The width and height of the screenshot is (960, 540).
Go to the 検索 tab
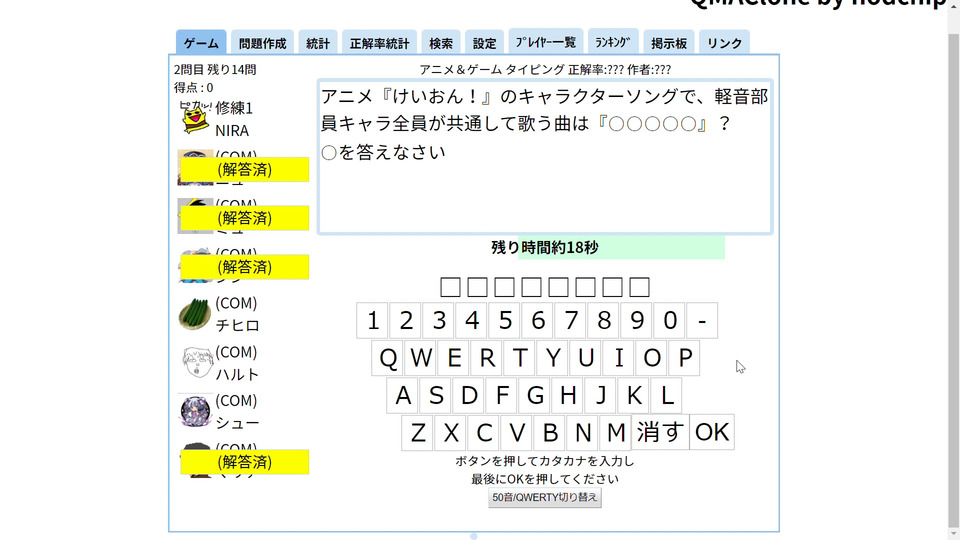[x=441, y=43]
